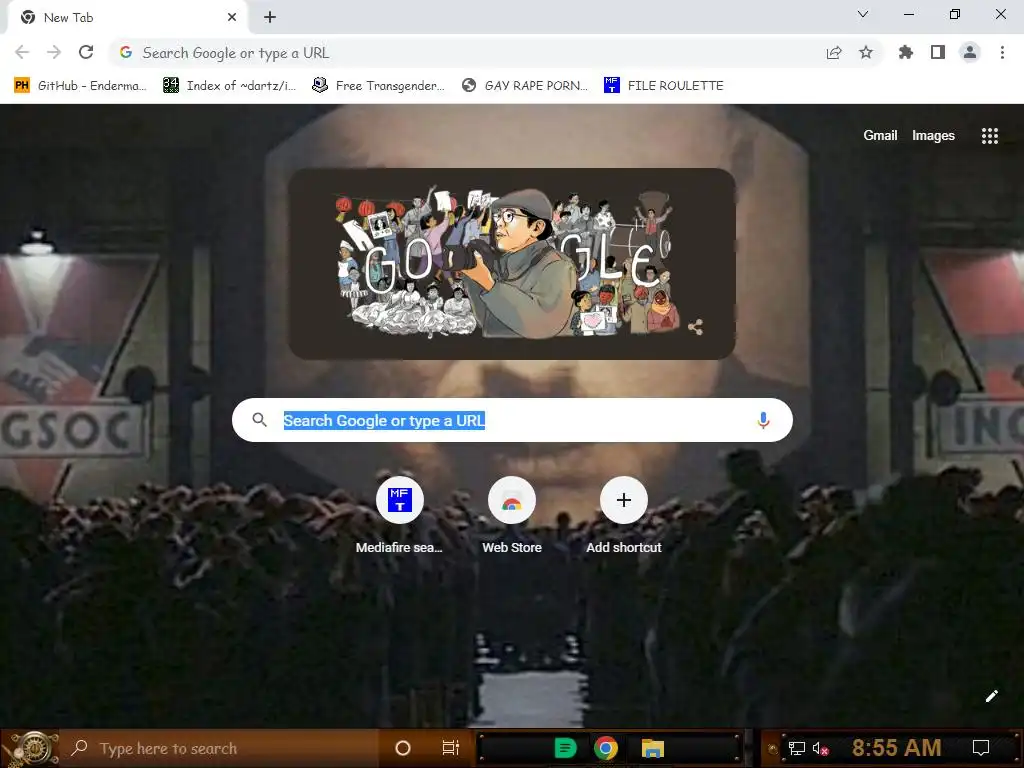
Task: Open the Gmail link
Action: pos(880,135)
